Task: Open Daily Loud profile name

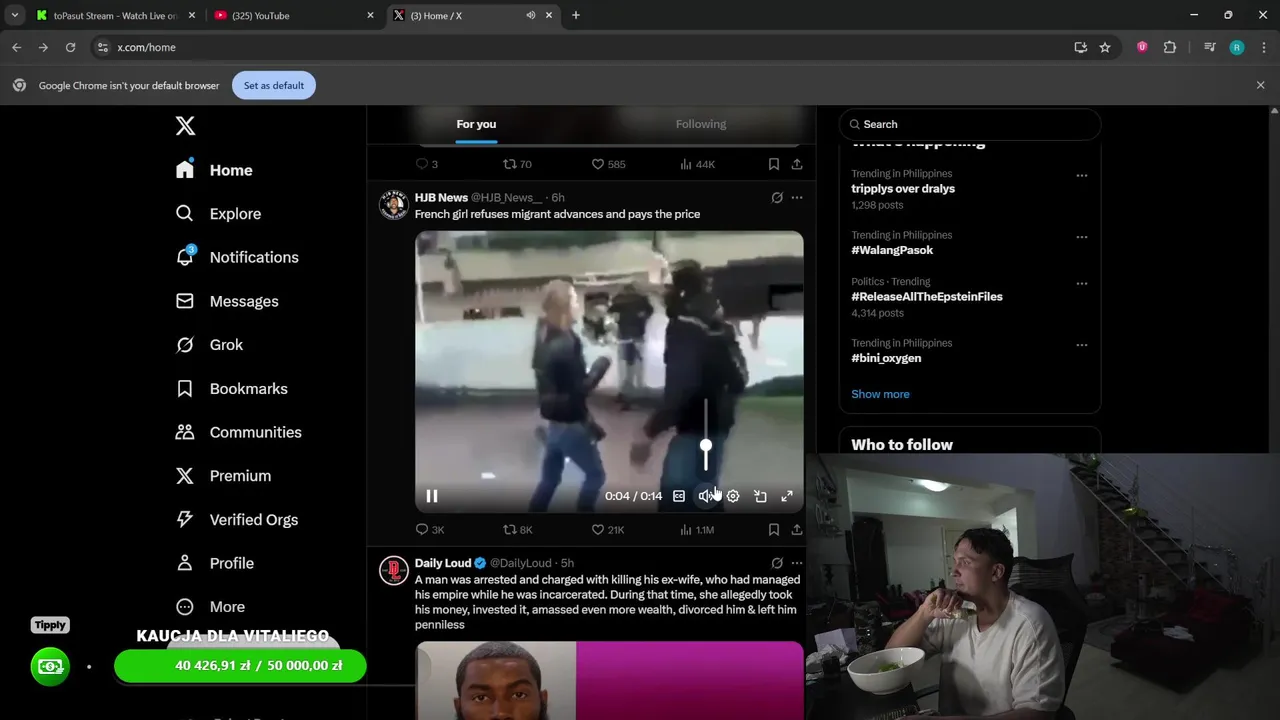Action: 443,563
